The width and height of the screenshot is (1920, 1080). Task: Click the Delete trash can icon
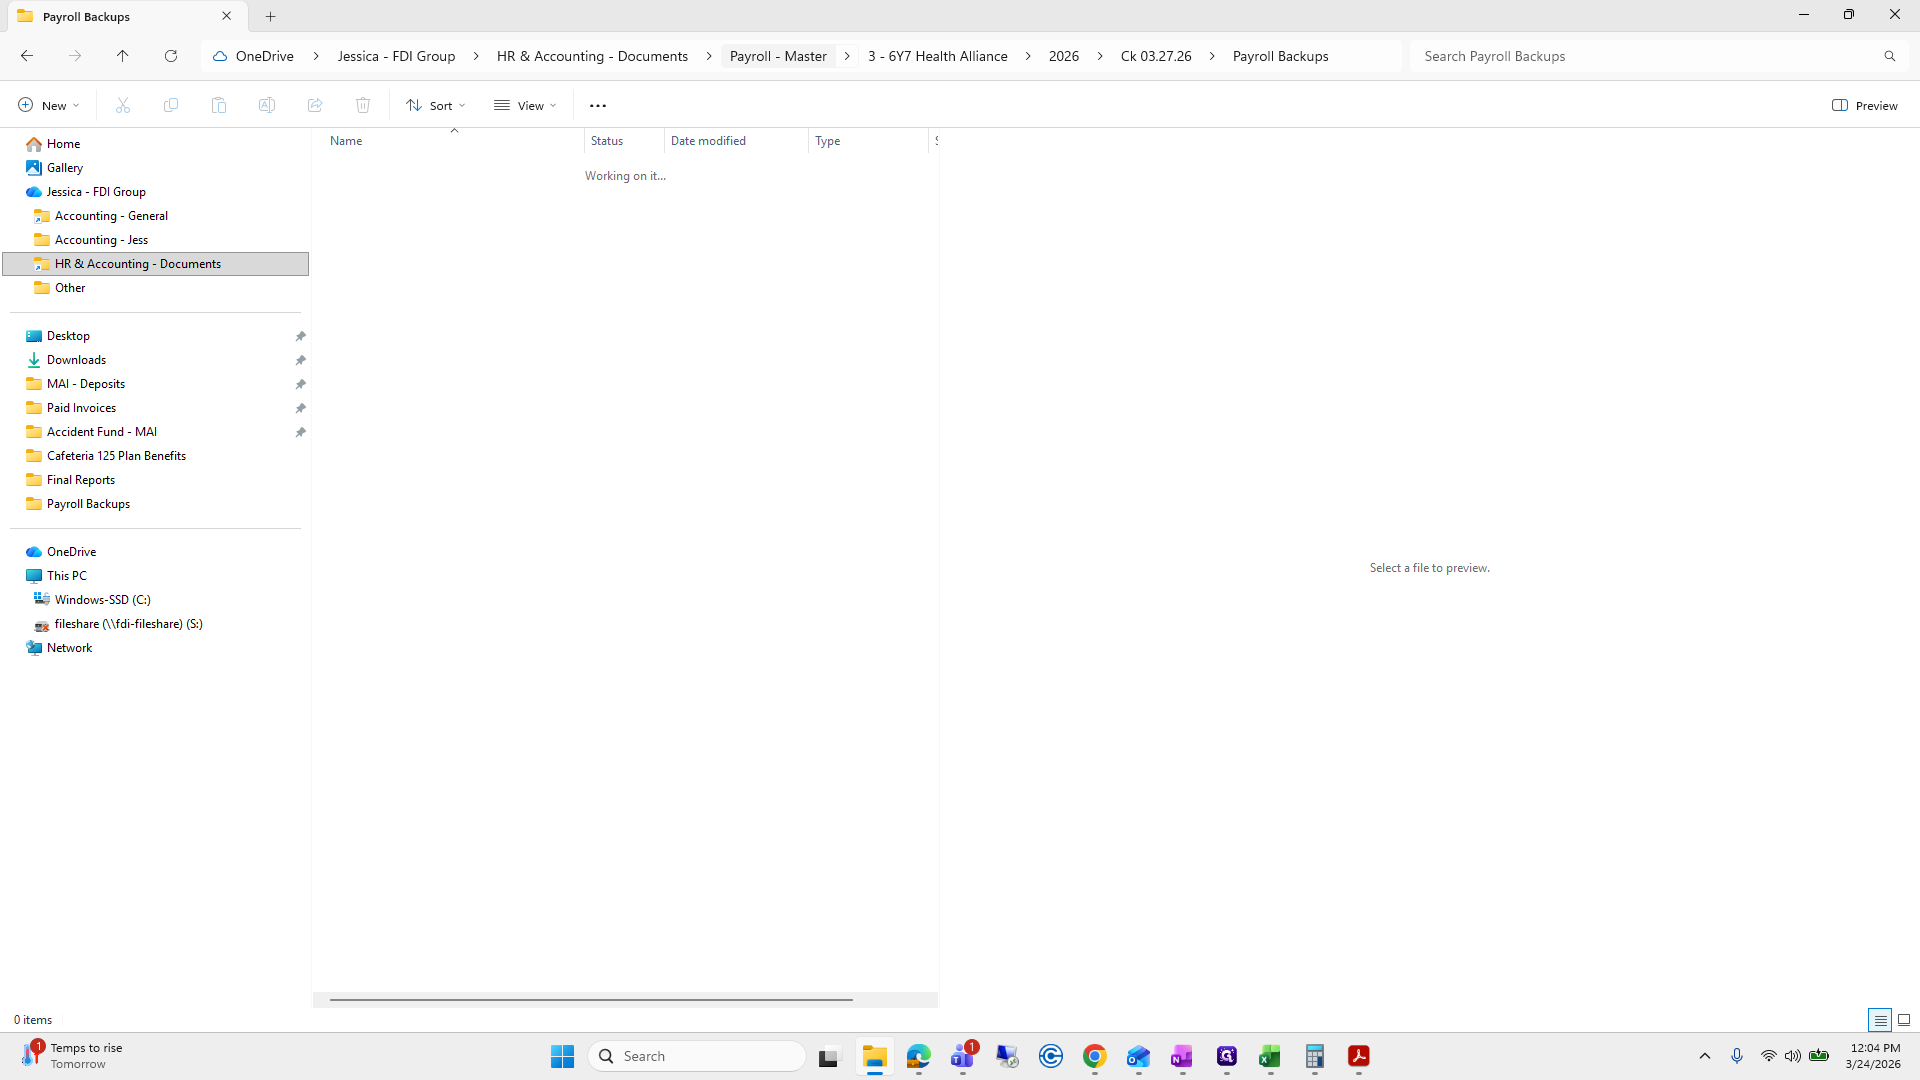pos(363,105)
